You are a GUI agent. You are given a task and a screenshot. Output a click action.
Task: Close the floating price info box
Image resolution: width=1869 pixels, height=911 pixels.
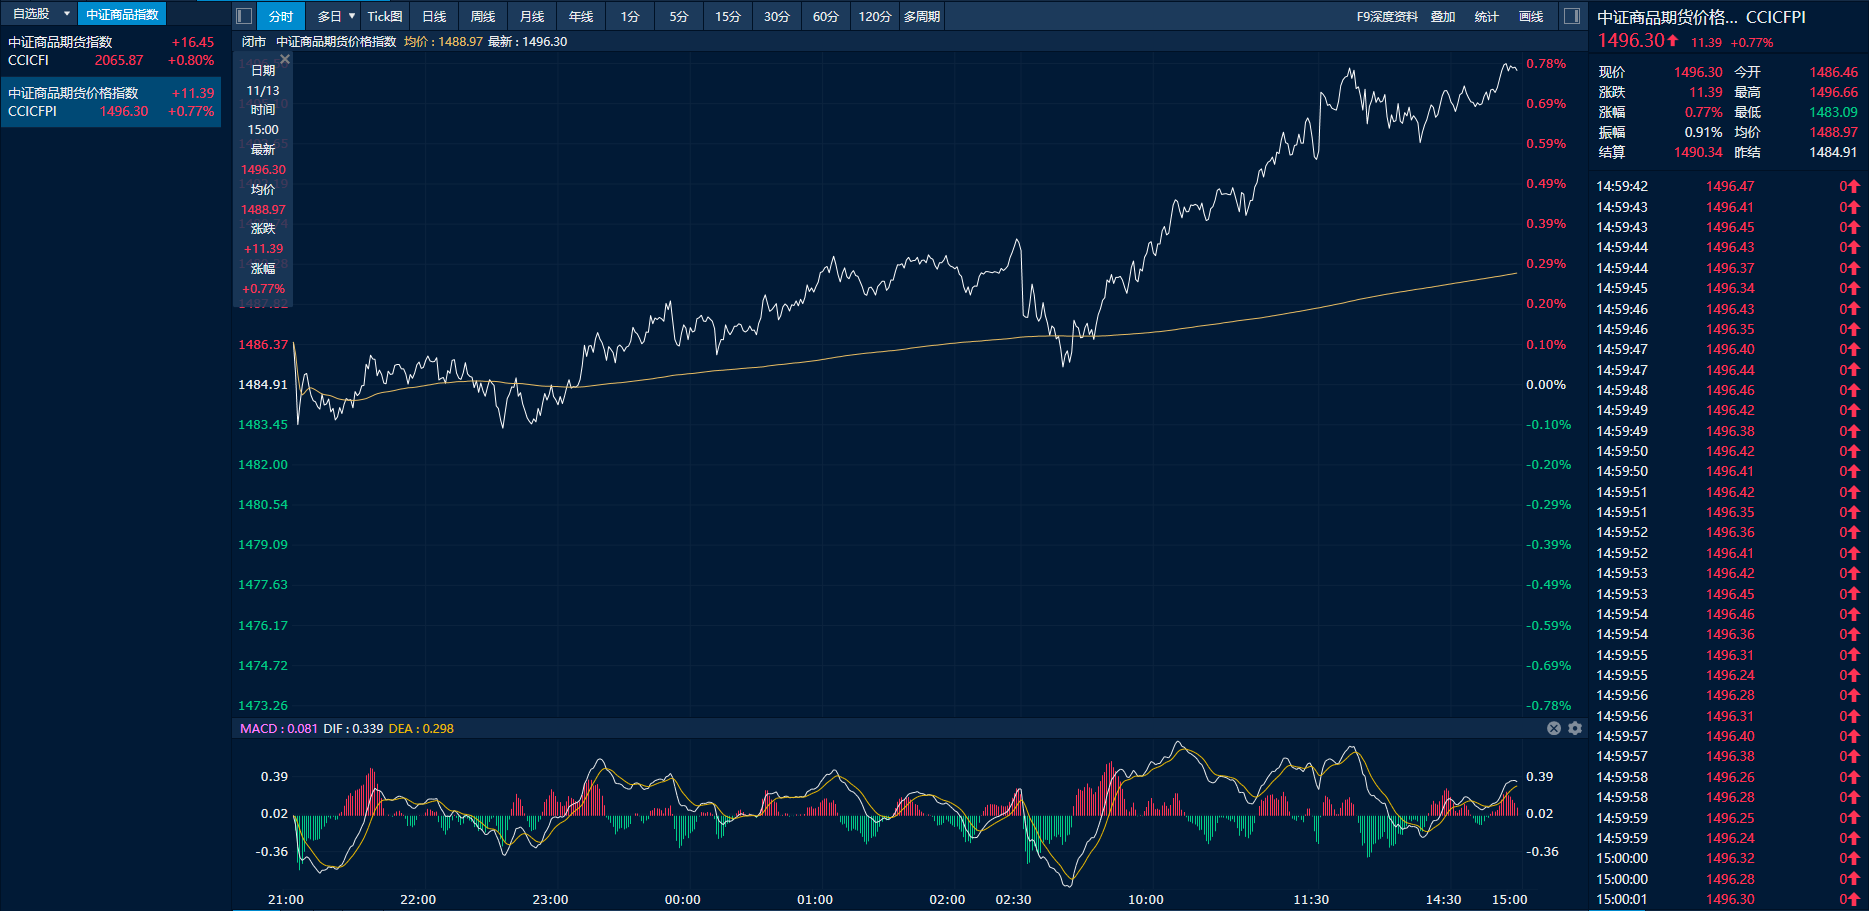285,60
